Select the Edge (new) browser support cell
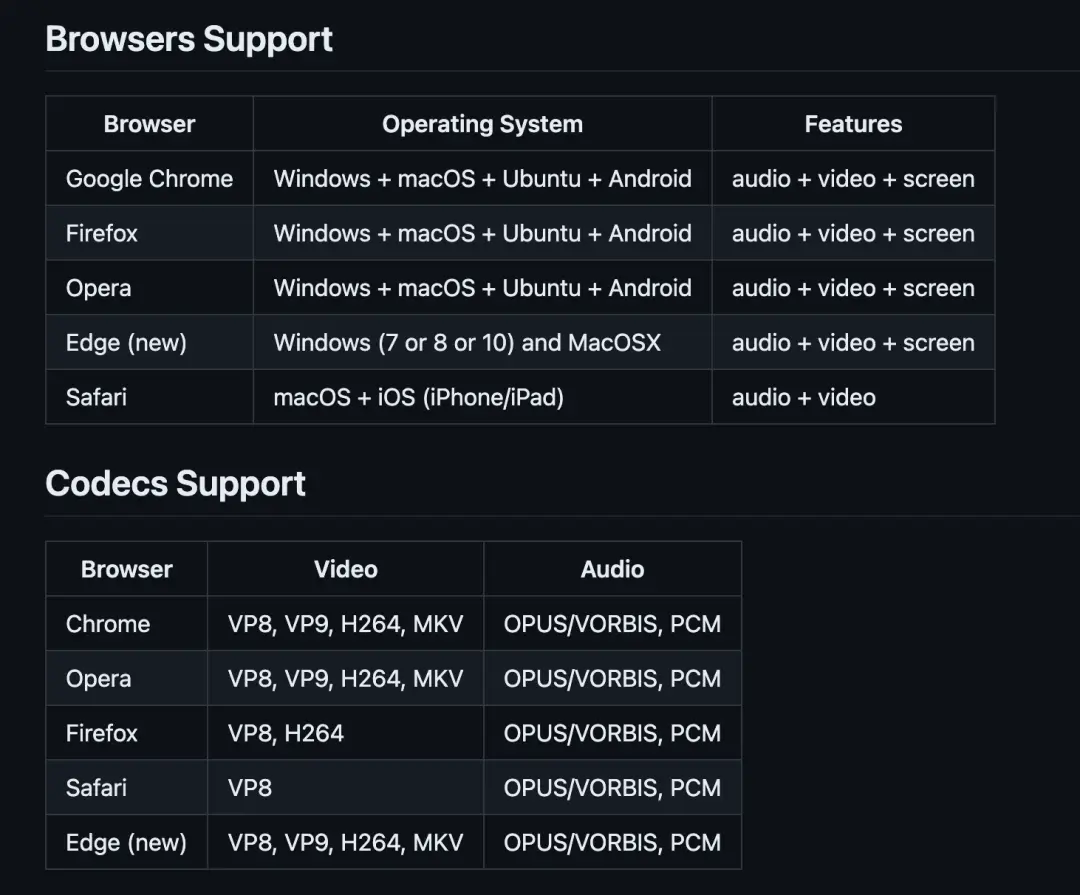Viewport: 1080px width, 895px height. coord(126,343)
